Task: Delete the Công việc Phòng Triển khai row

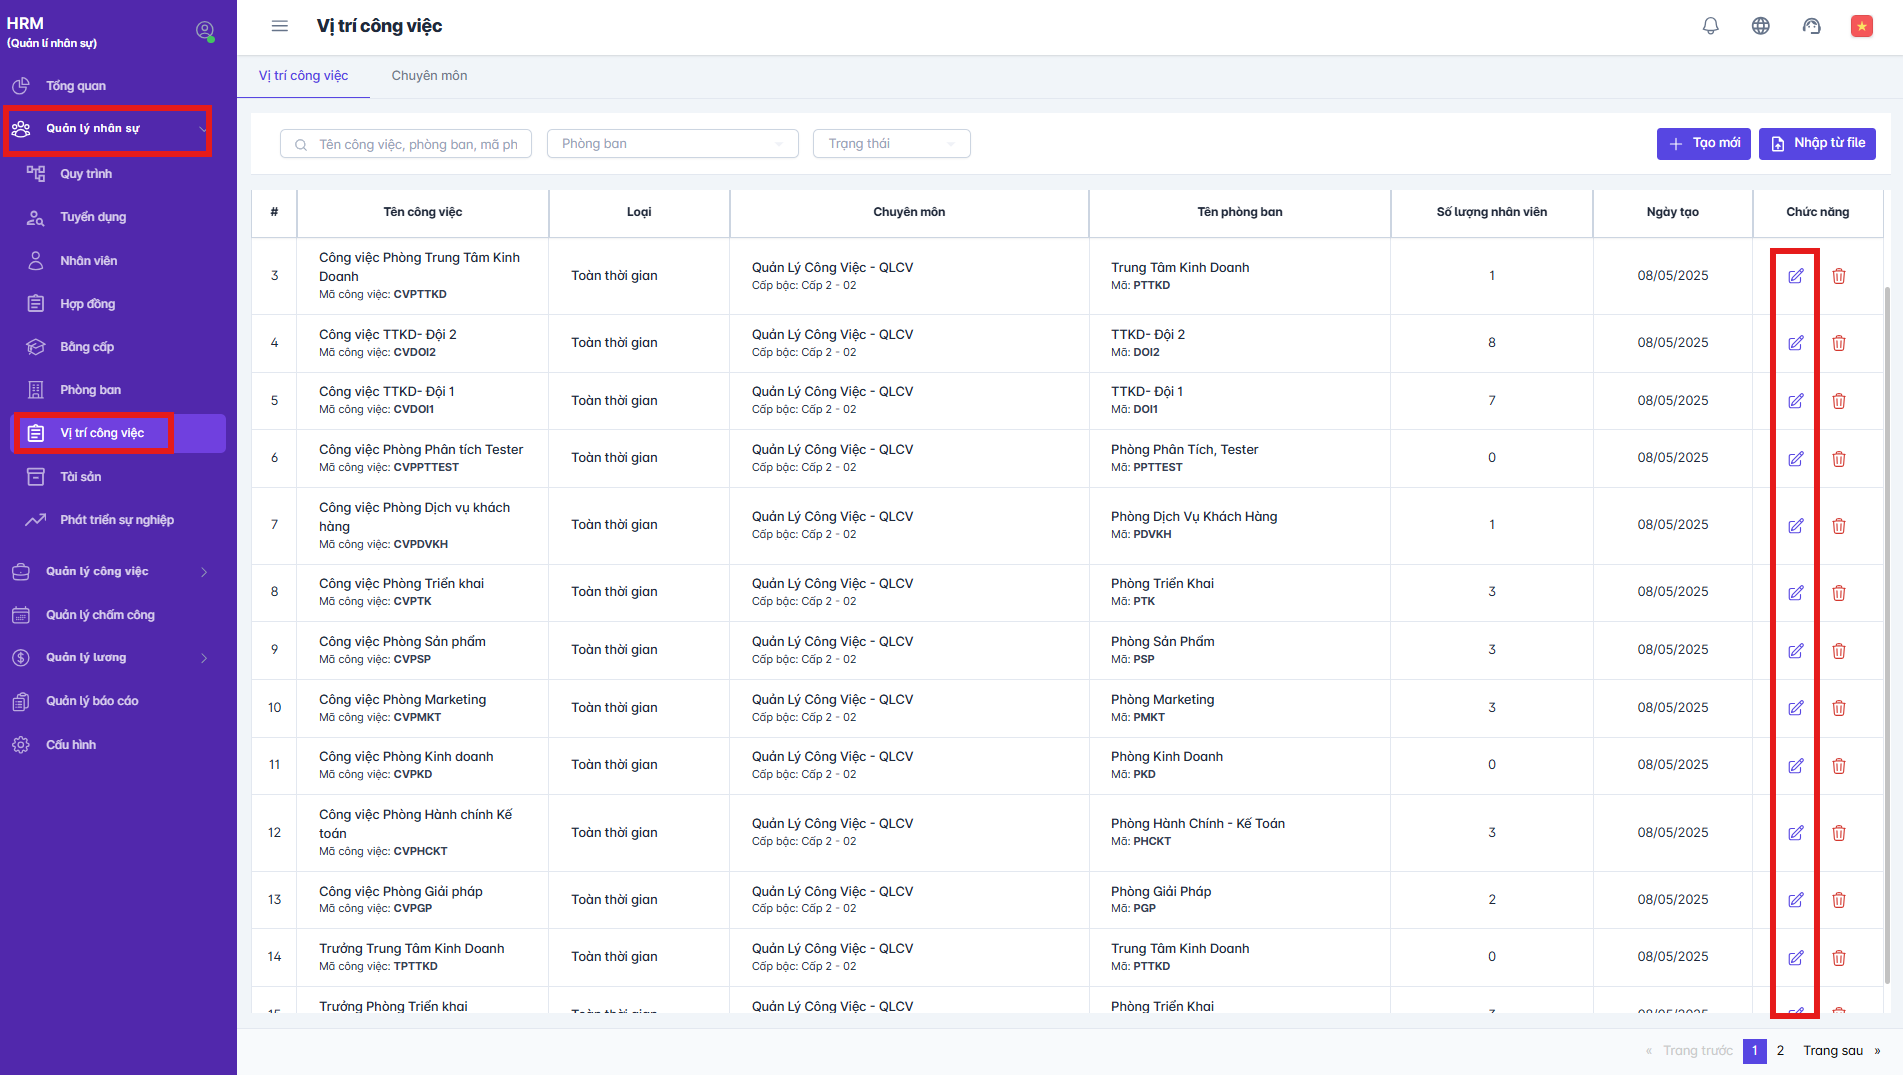Action: pos(1838,593)
